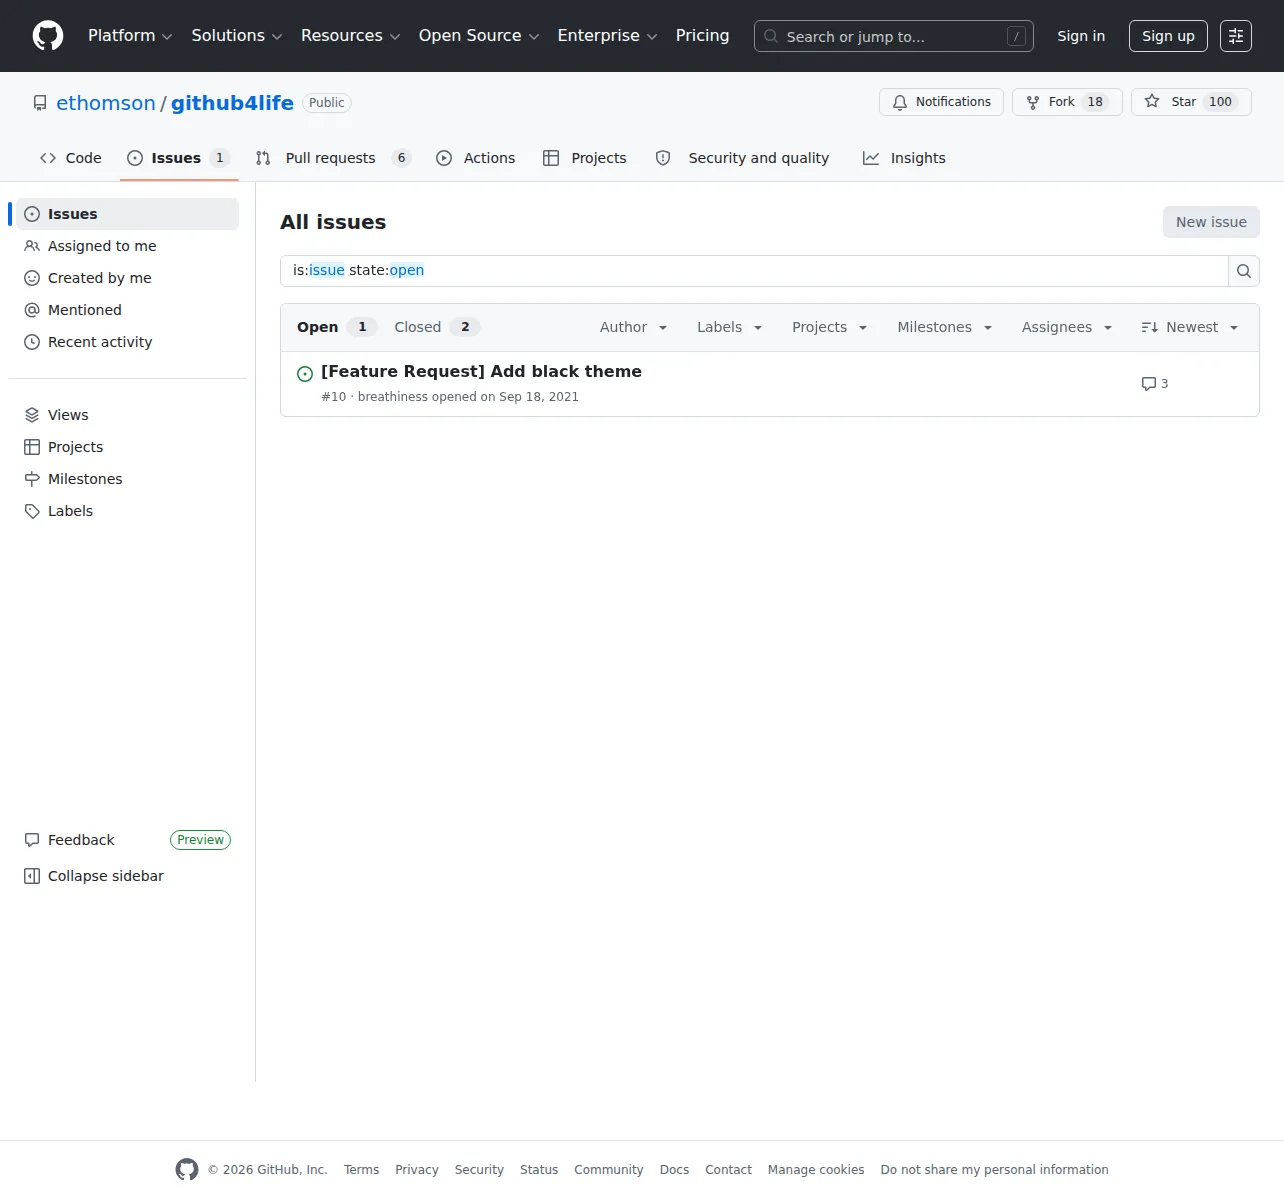Click the Notifications bell button
1284x1199 pixels.
tap(941, 102)
